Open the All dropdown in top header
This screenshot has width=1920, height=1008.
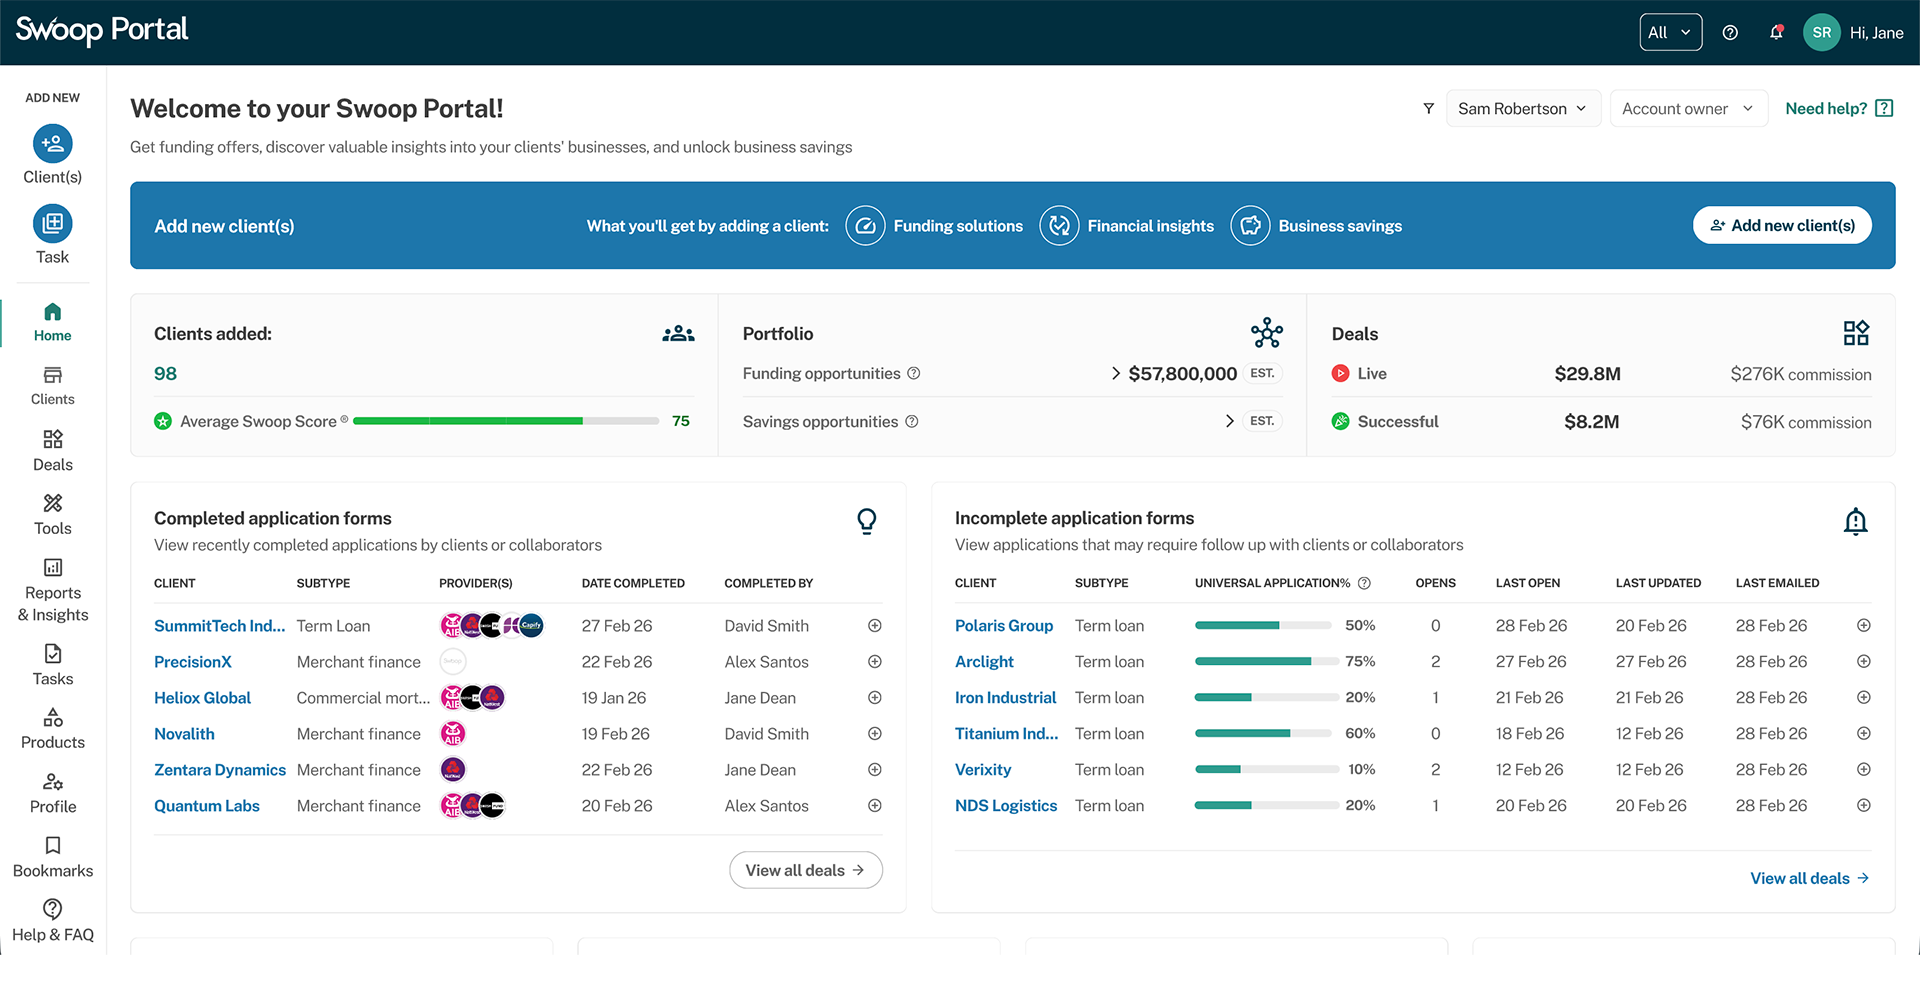[x=1670, y=32]
